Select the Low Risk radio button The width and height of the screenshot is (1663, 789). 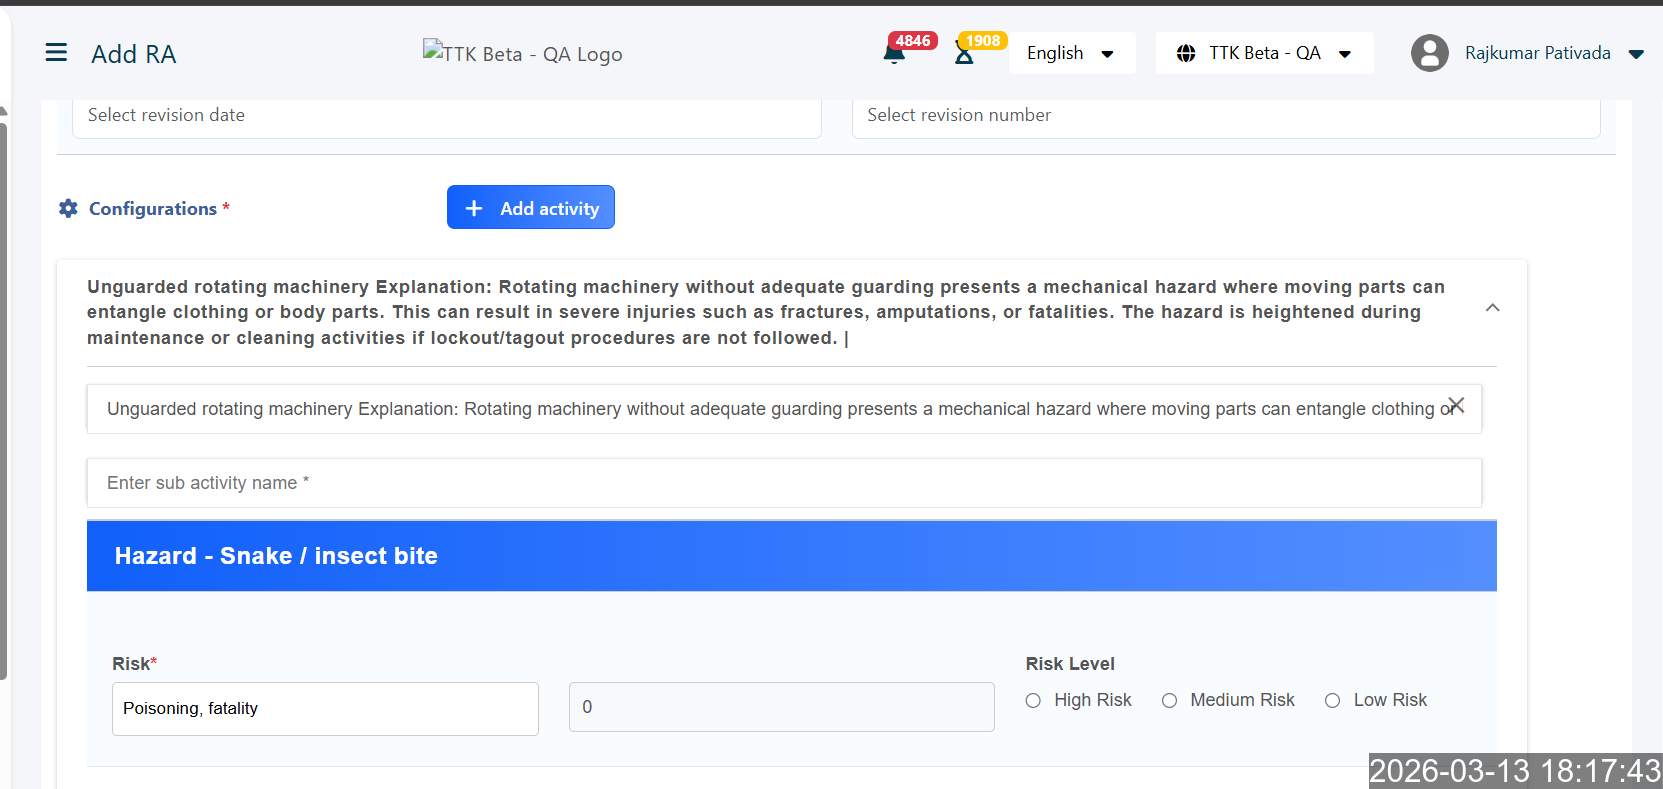(x=1332, y=701)
